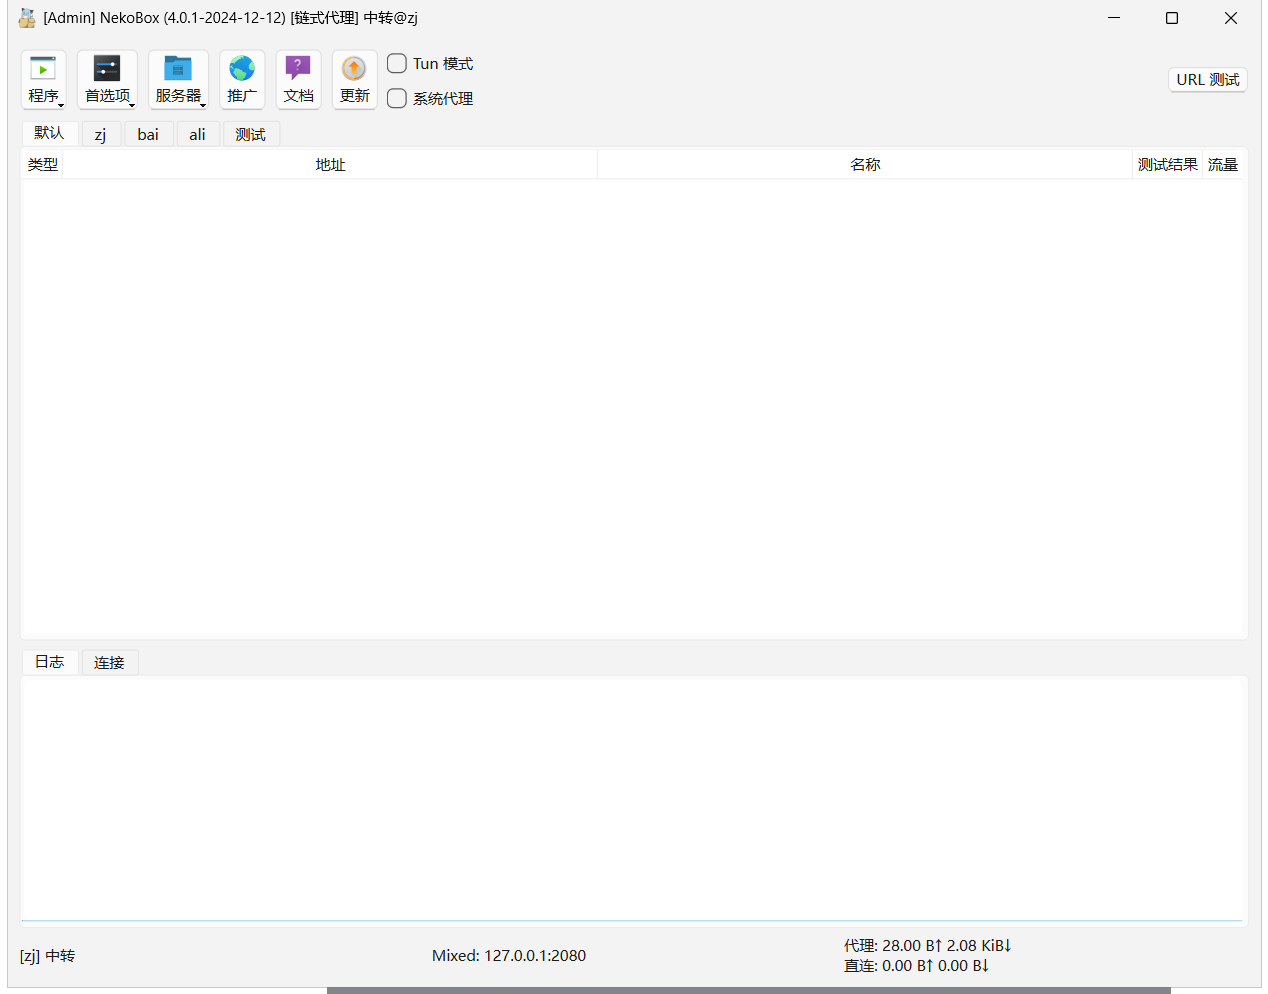
Task: Run the URL 测试 button
Action: point(1207,80)
